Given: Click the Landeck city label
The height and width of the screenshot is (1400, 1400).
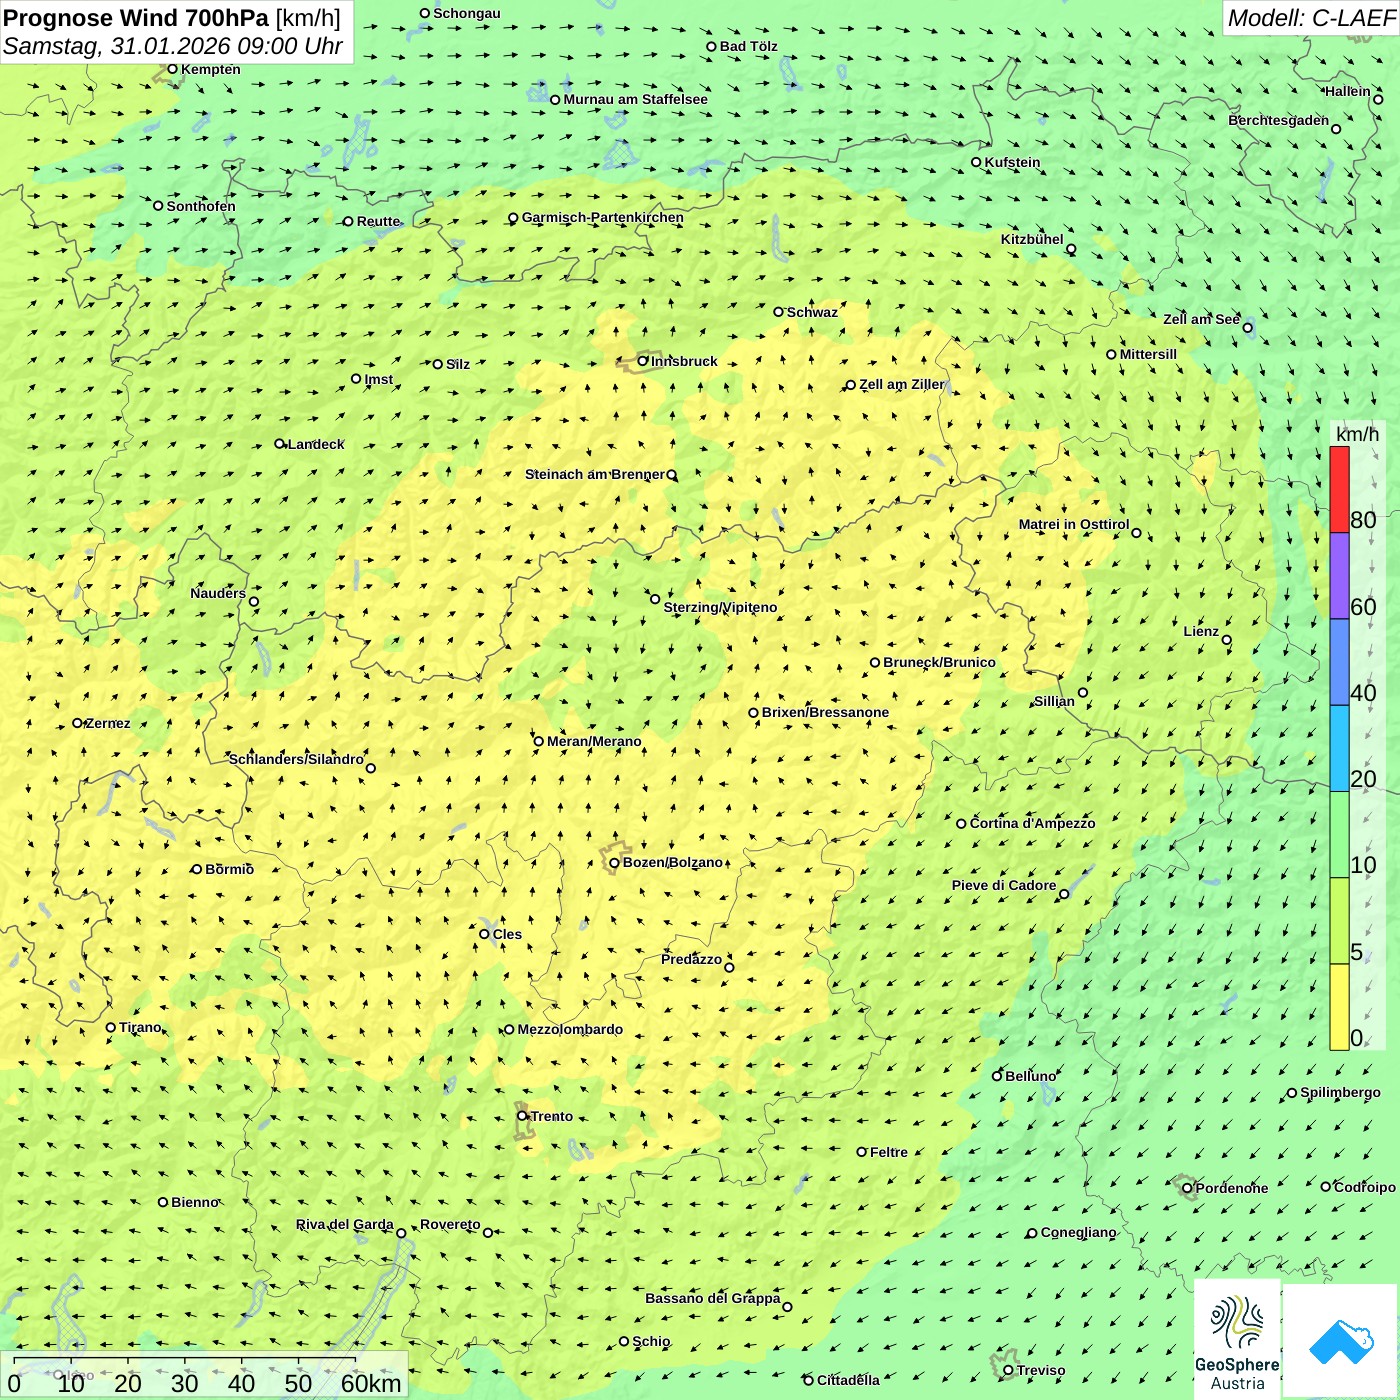Looking at the screenshot, I should click(x=316, y=444).
